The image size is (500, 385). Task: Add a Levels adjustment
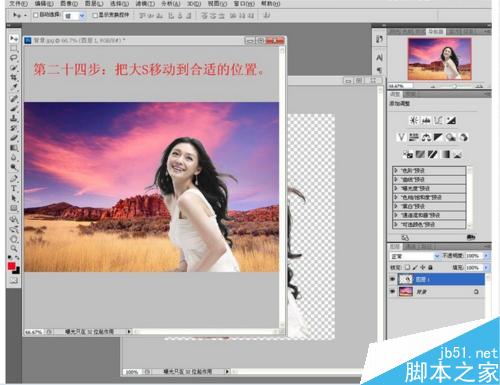click(426, 120)
